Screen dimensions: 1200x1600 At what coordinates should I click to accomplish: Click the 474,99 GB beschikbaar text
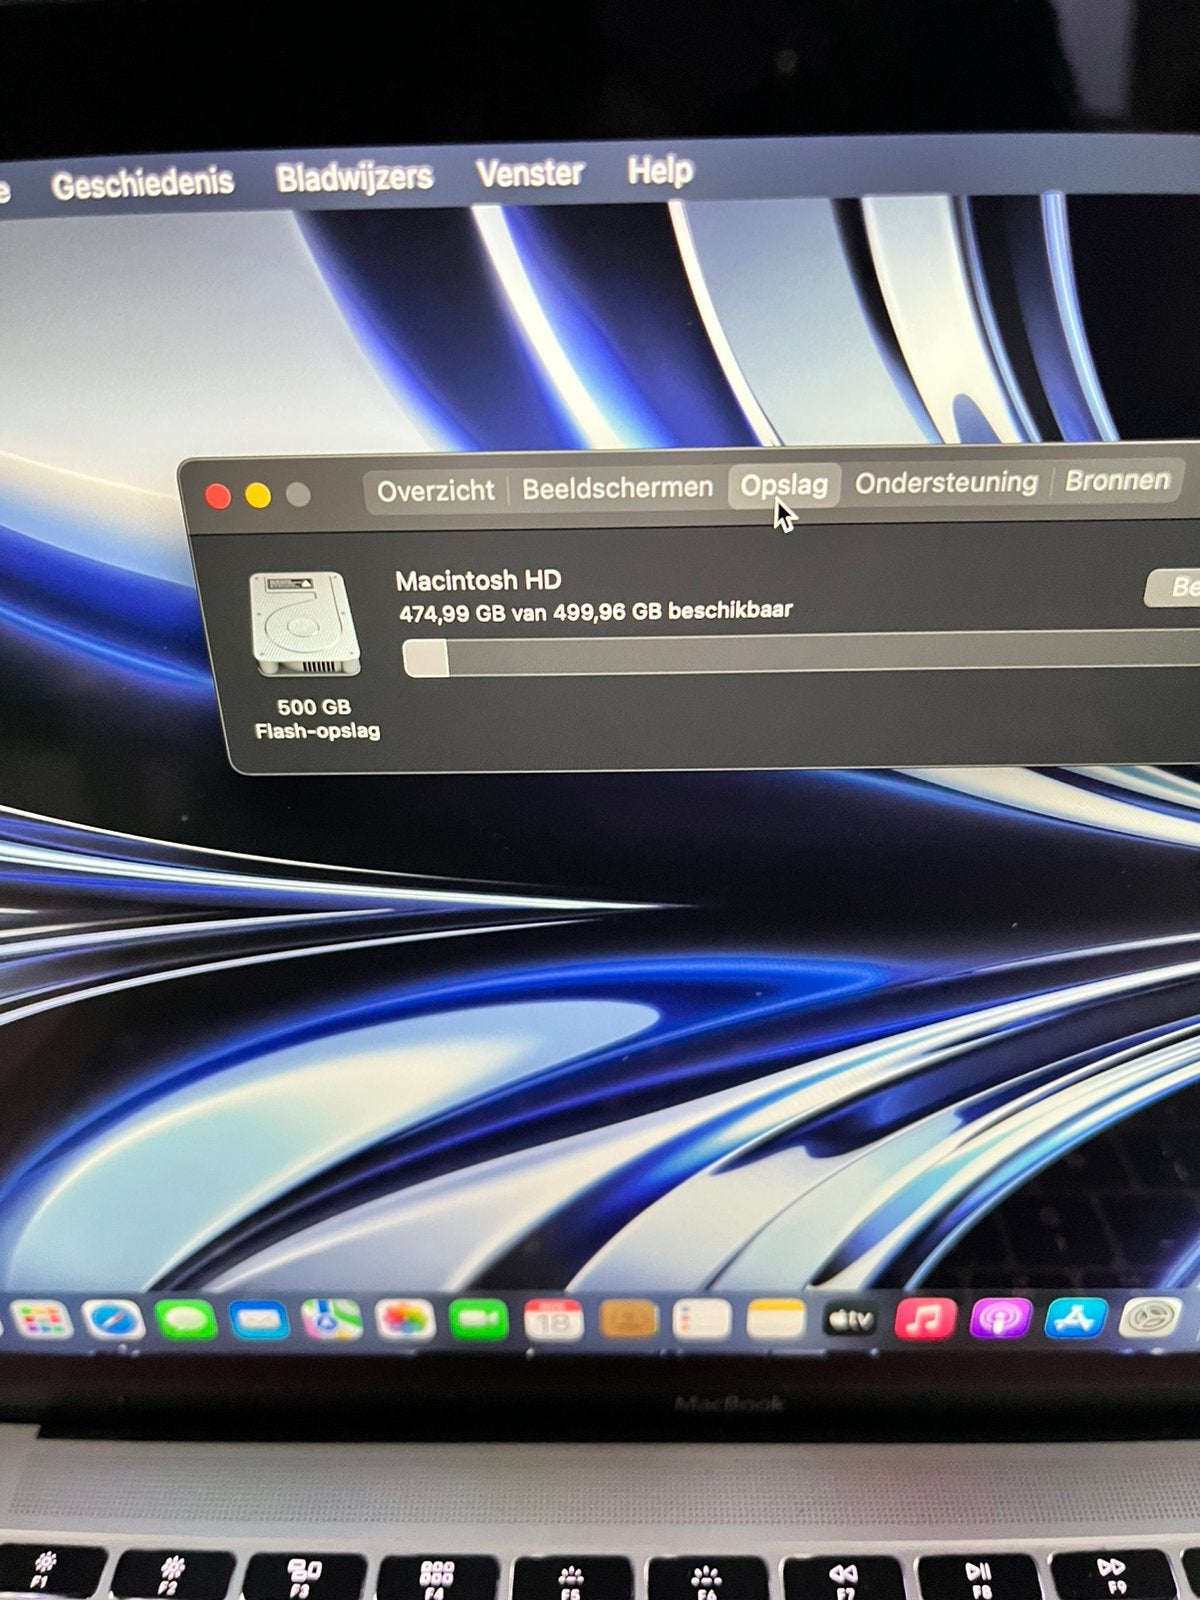point(596,612)
